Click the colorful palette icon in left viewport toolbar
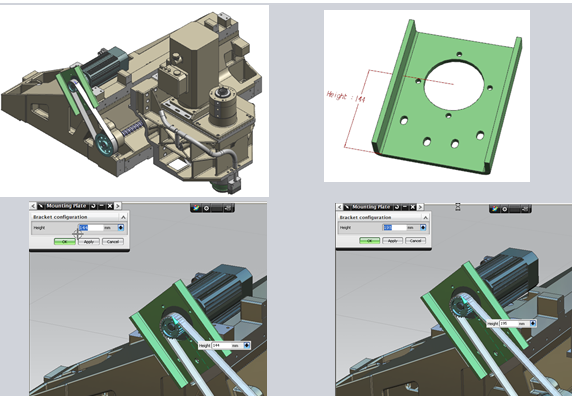The image size is (572, 396). [x=196, y=208]
